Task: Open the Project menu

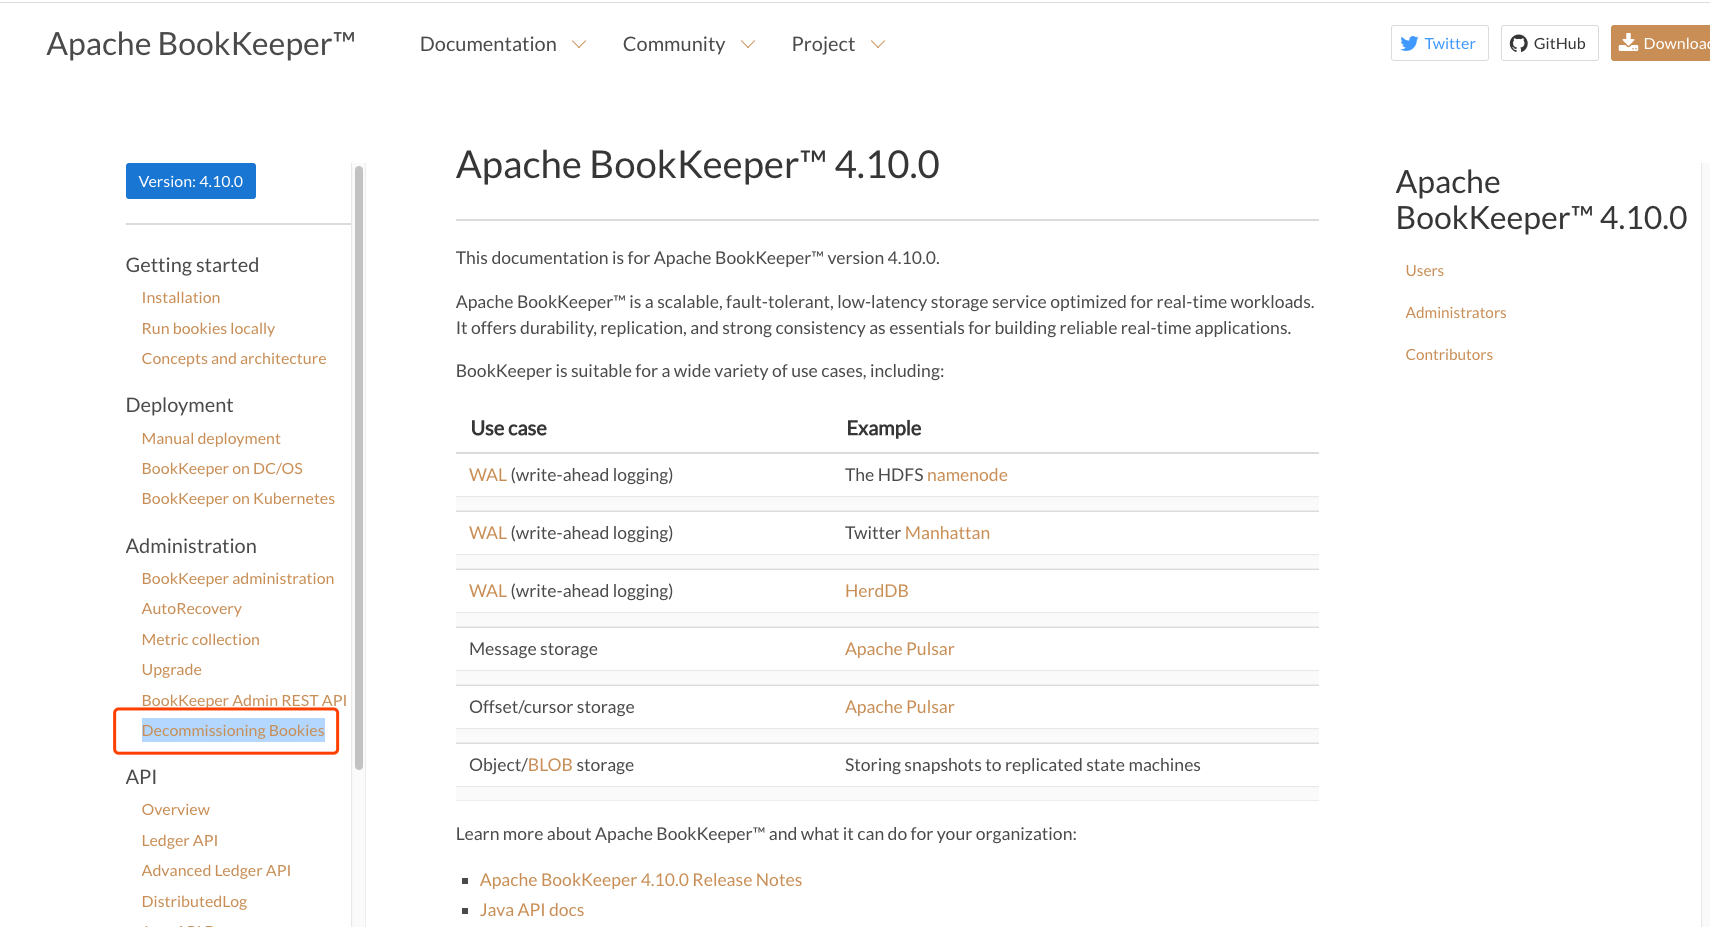Action: 823,44
